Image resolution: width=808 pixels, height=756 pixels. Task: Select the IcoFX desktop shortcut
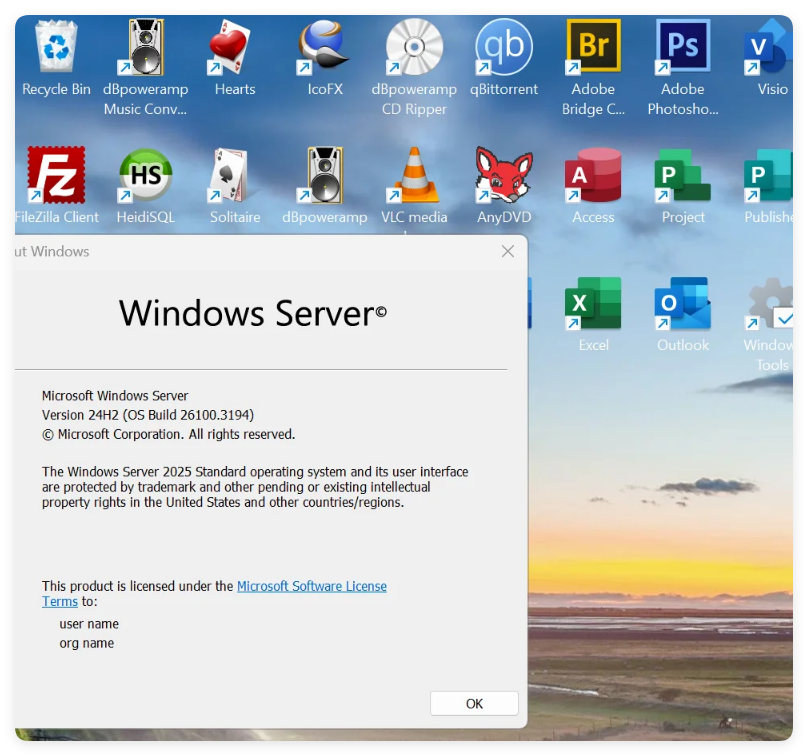[325, 47]
